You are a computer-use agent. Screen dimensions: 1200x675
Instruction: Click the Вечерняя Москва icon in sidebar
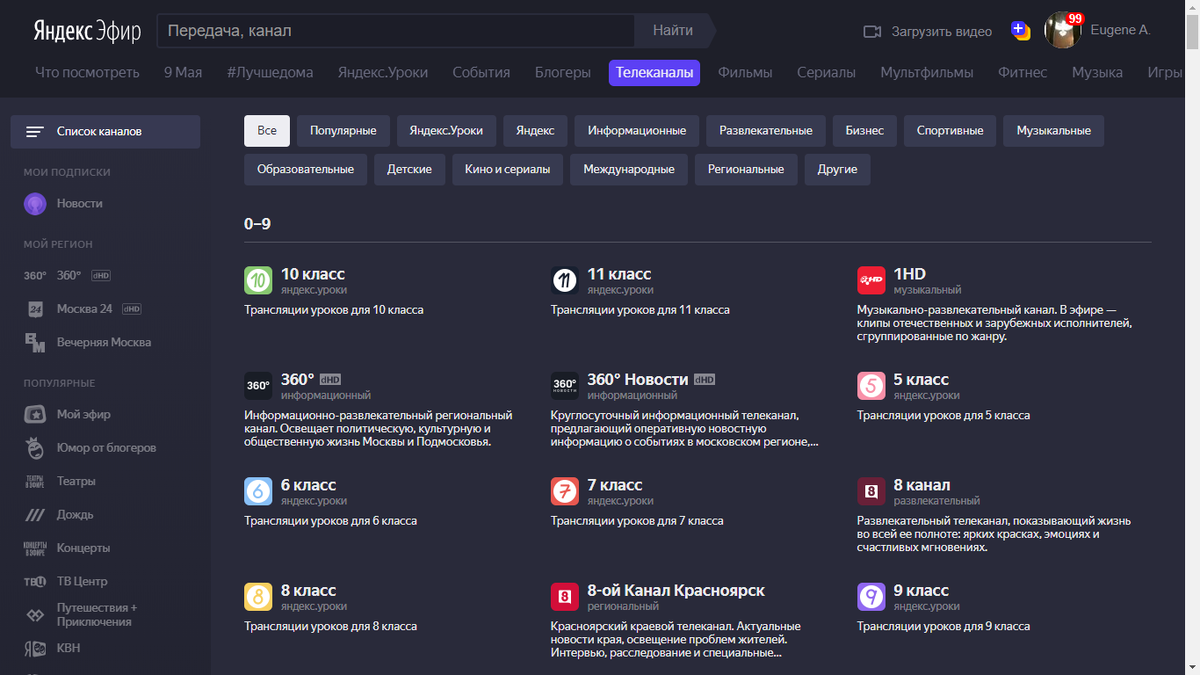point(35,342)
